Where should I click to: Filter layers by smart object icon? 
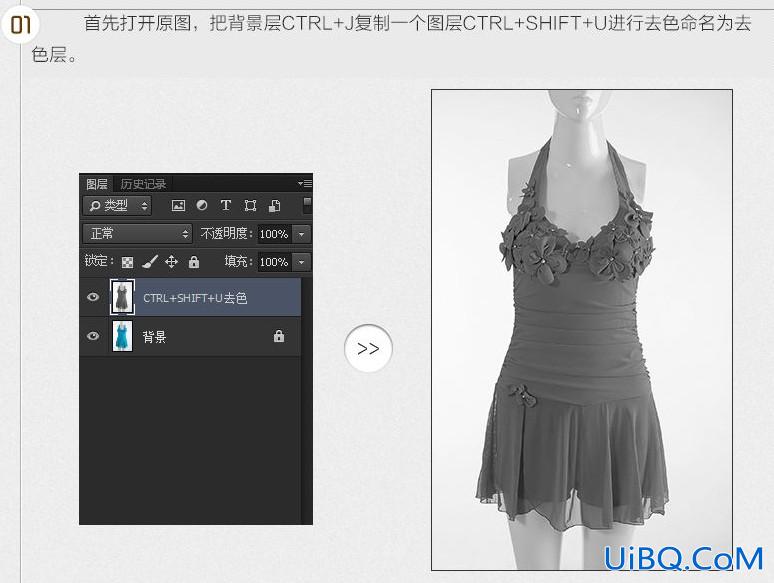(x=274, y=205)
